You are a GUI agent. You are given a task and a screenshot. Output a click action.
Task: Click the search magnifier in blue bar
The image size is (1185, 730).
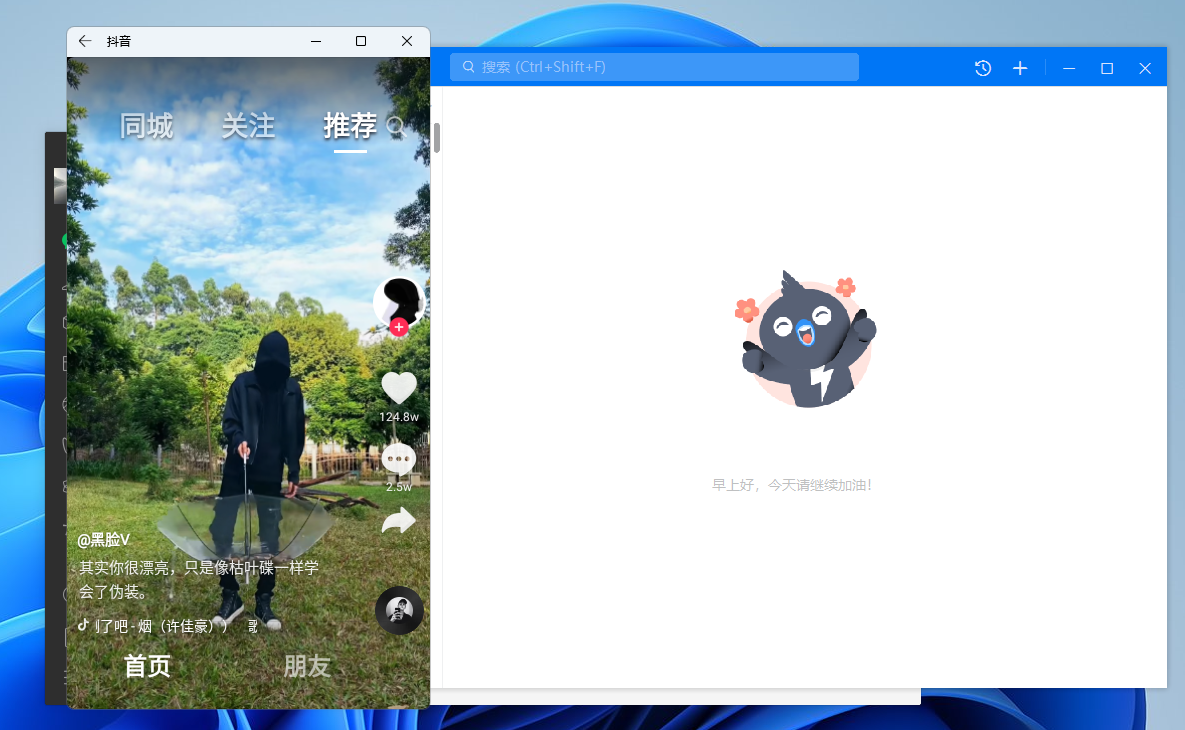click(469, 67)
